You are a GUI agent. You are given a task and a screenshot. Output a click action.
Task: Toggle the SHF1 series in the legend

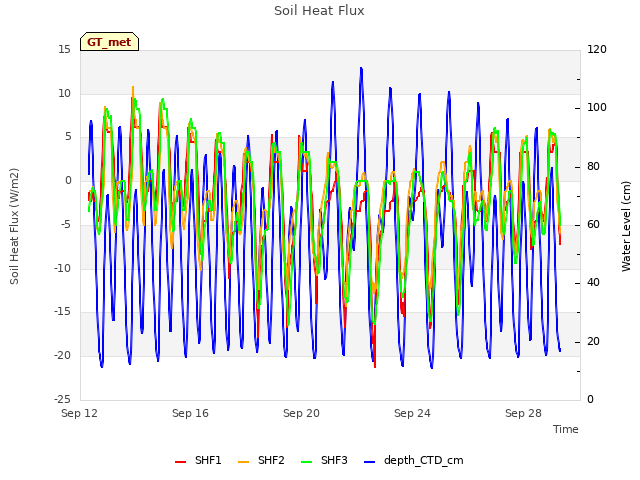[198, 460]
